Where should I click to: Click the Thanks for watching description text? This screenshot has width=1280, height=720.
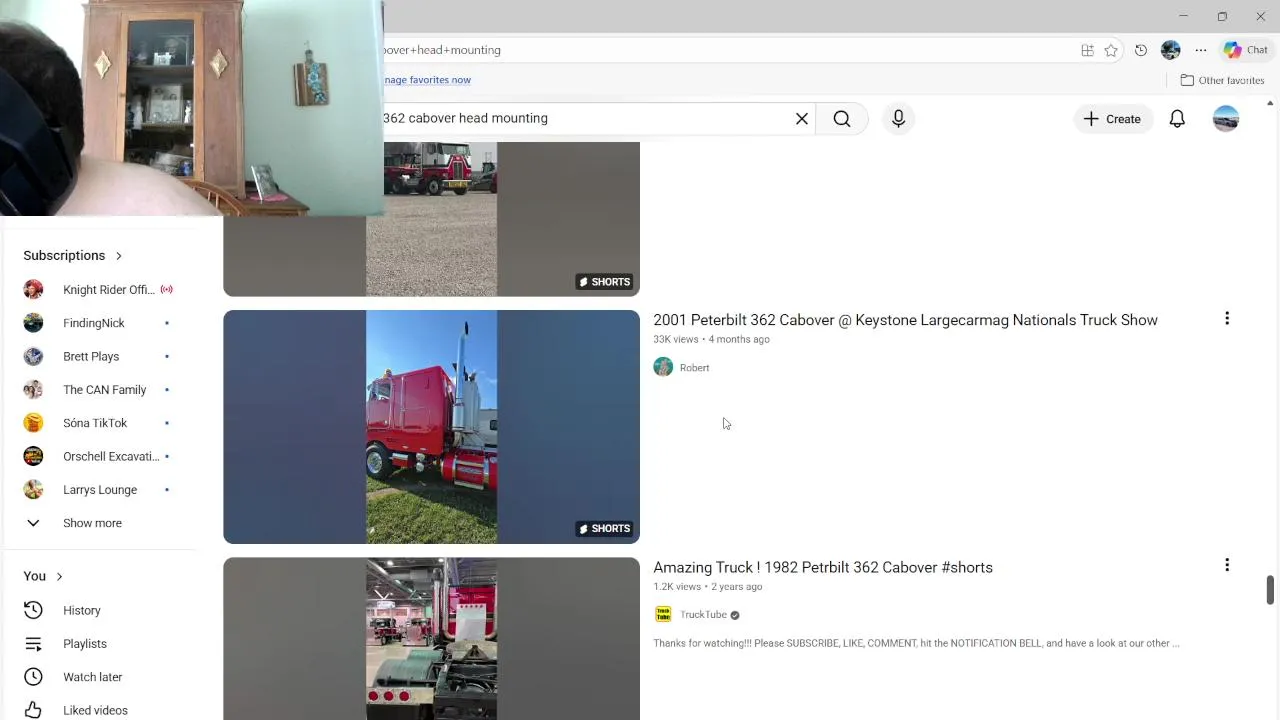[916, 644]
